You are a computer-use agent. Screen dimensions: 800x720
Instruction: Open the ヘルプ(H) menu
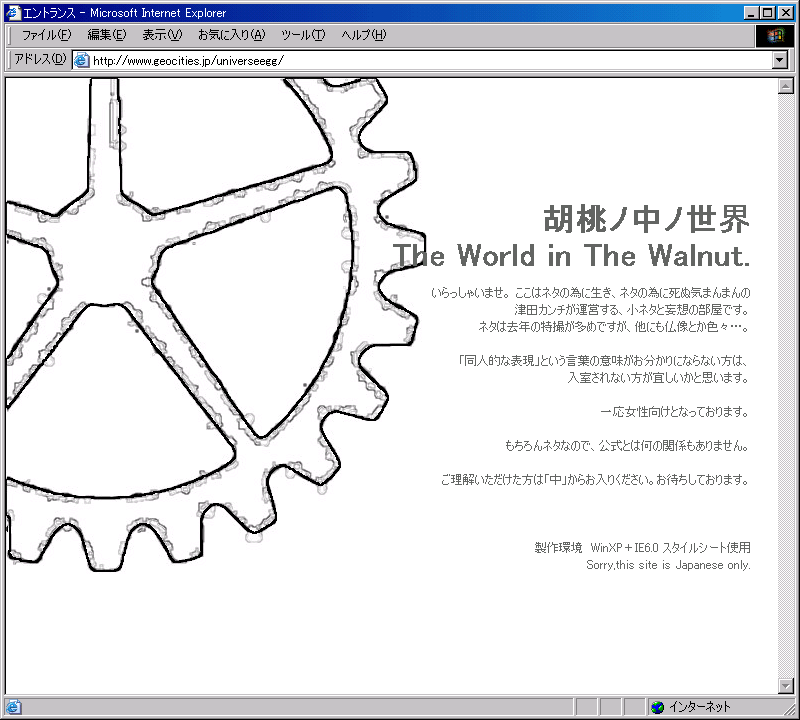coord(363,35)
